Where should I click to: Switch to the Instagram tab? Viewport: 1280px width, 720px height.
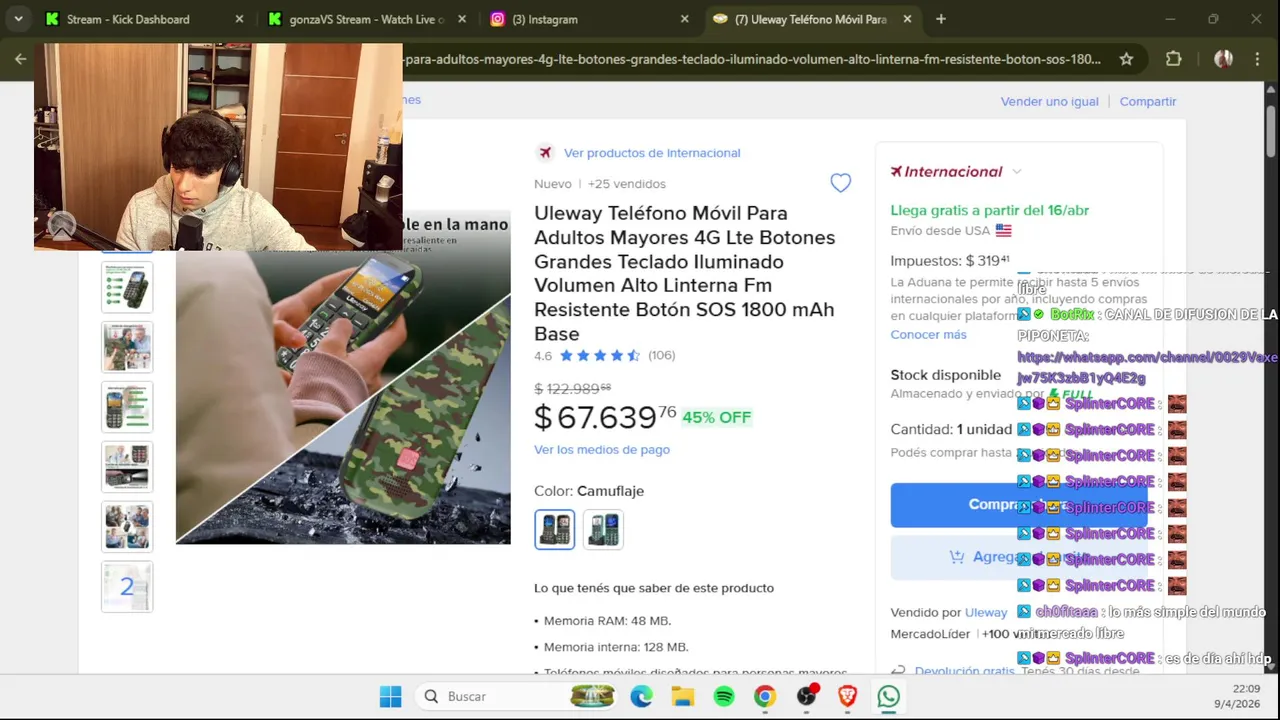click(589, 19)
